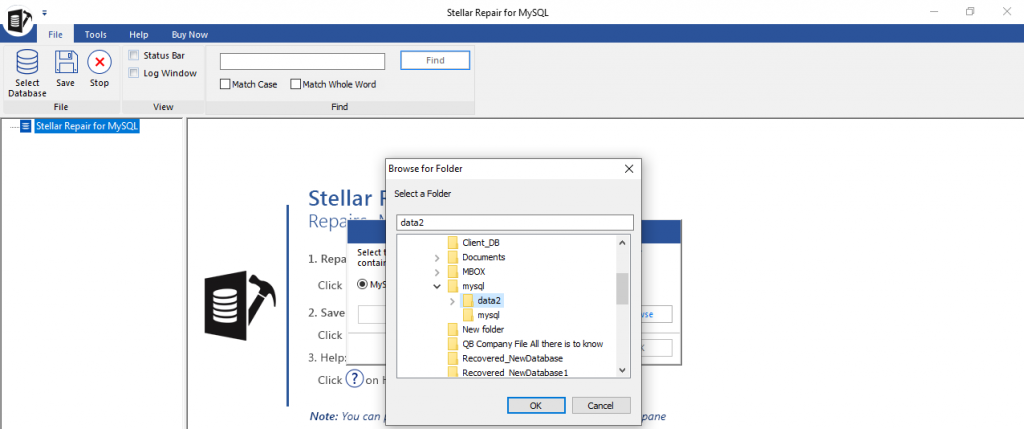Image resolution: width=1024 pixels, height=429 pixels.
Task: Click the folder name field showing data2
Action: tap(515, 223)
